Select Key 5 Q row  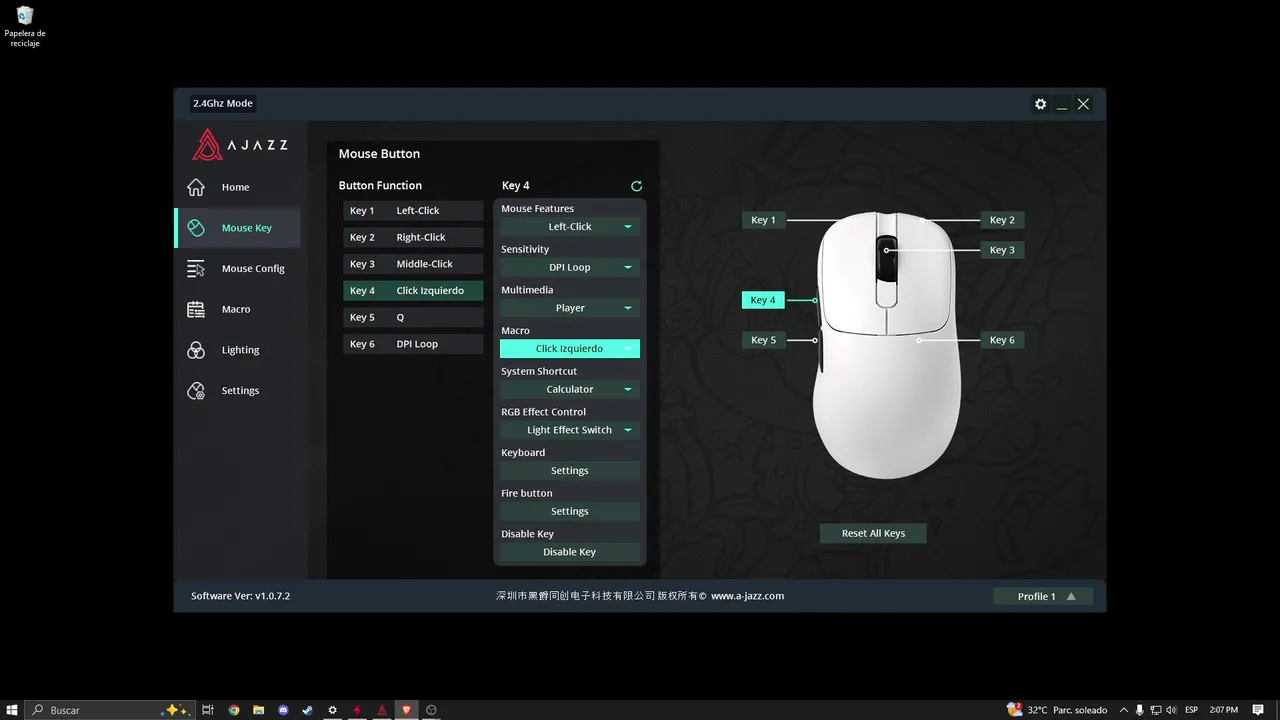[x=413, y=317]
